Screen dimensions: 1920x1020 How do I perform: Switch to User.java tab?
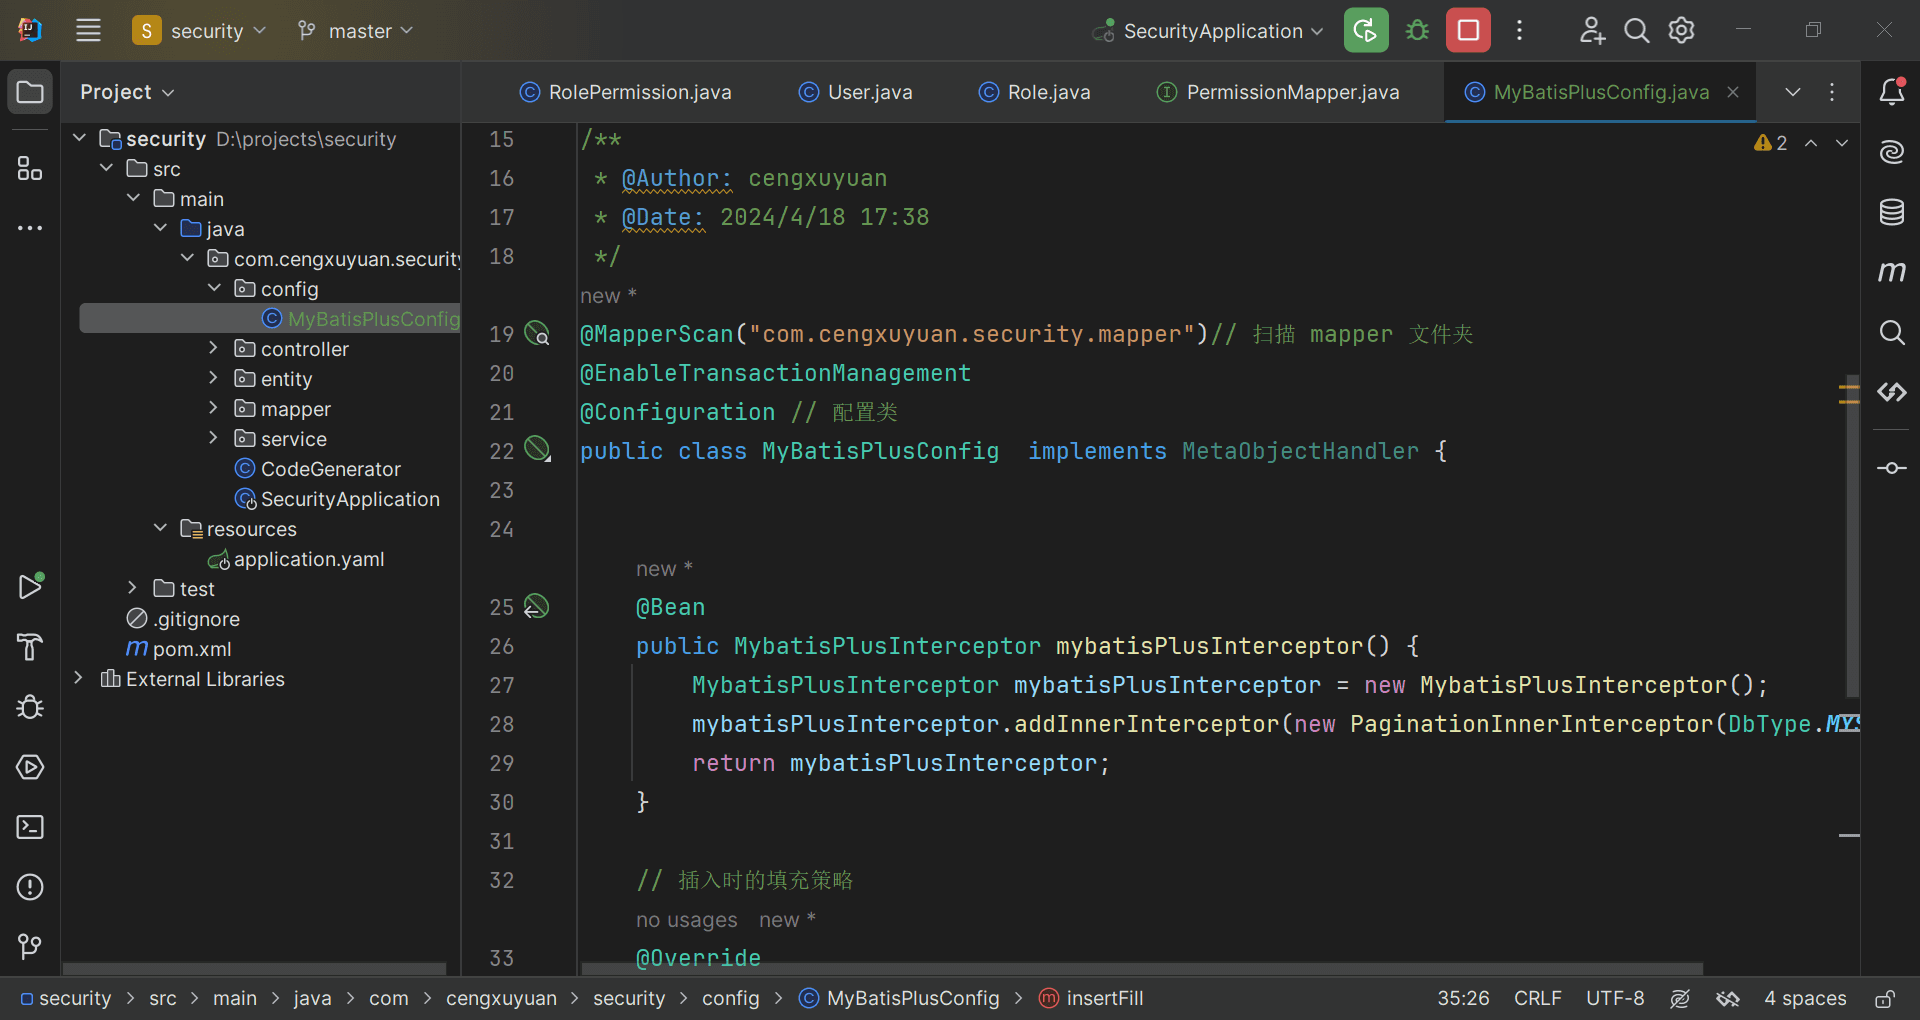pyautogui.click(x=855, y=92)
